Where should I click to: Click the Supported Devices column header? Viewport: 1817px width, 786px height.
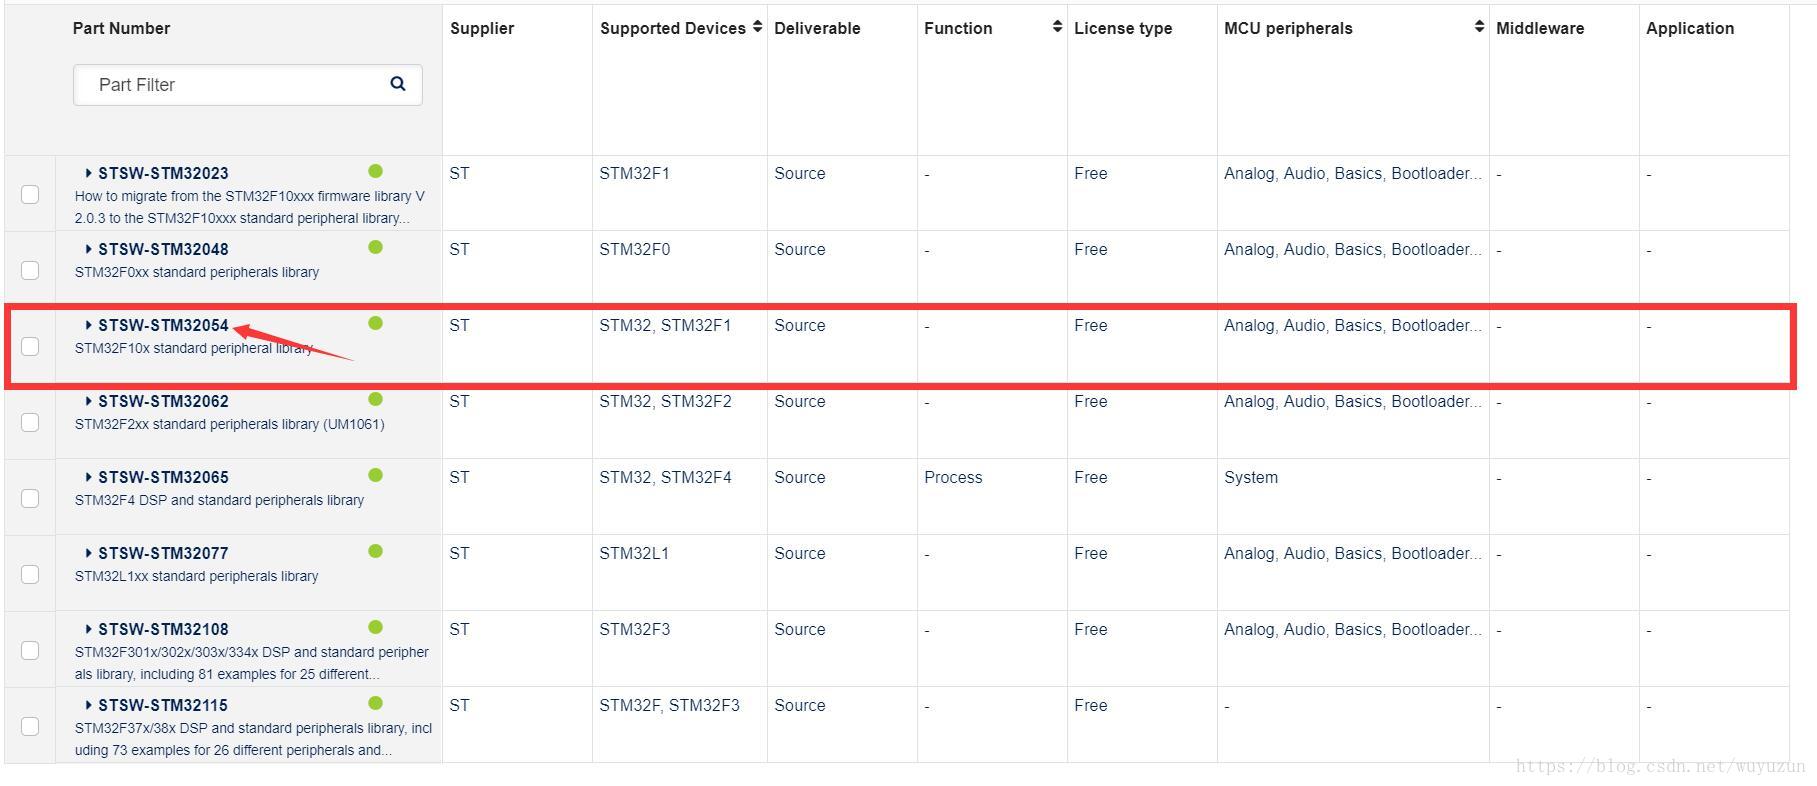point(673,28)
